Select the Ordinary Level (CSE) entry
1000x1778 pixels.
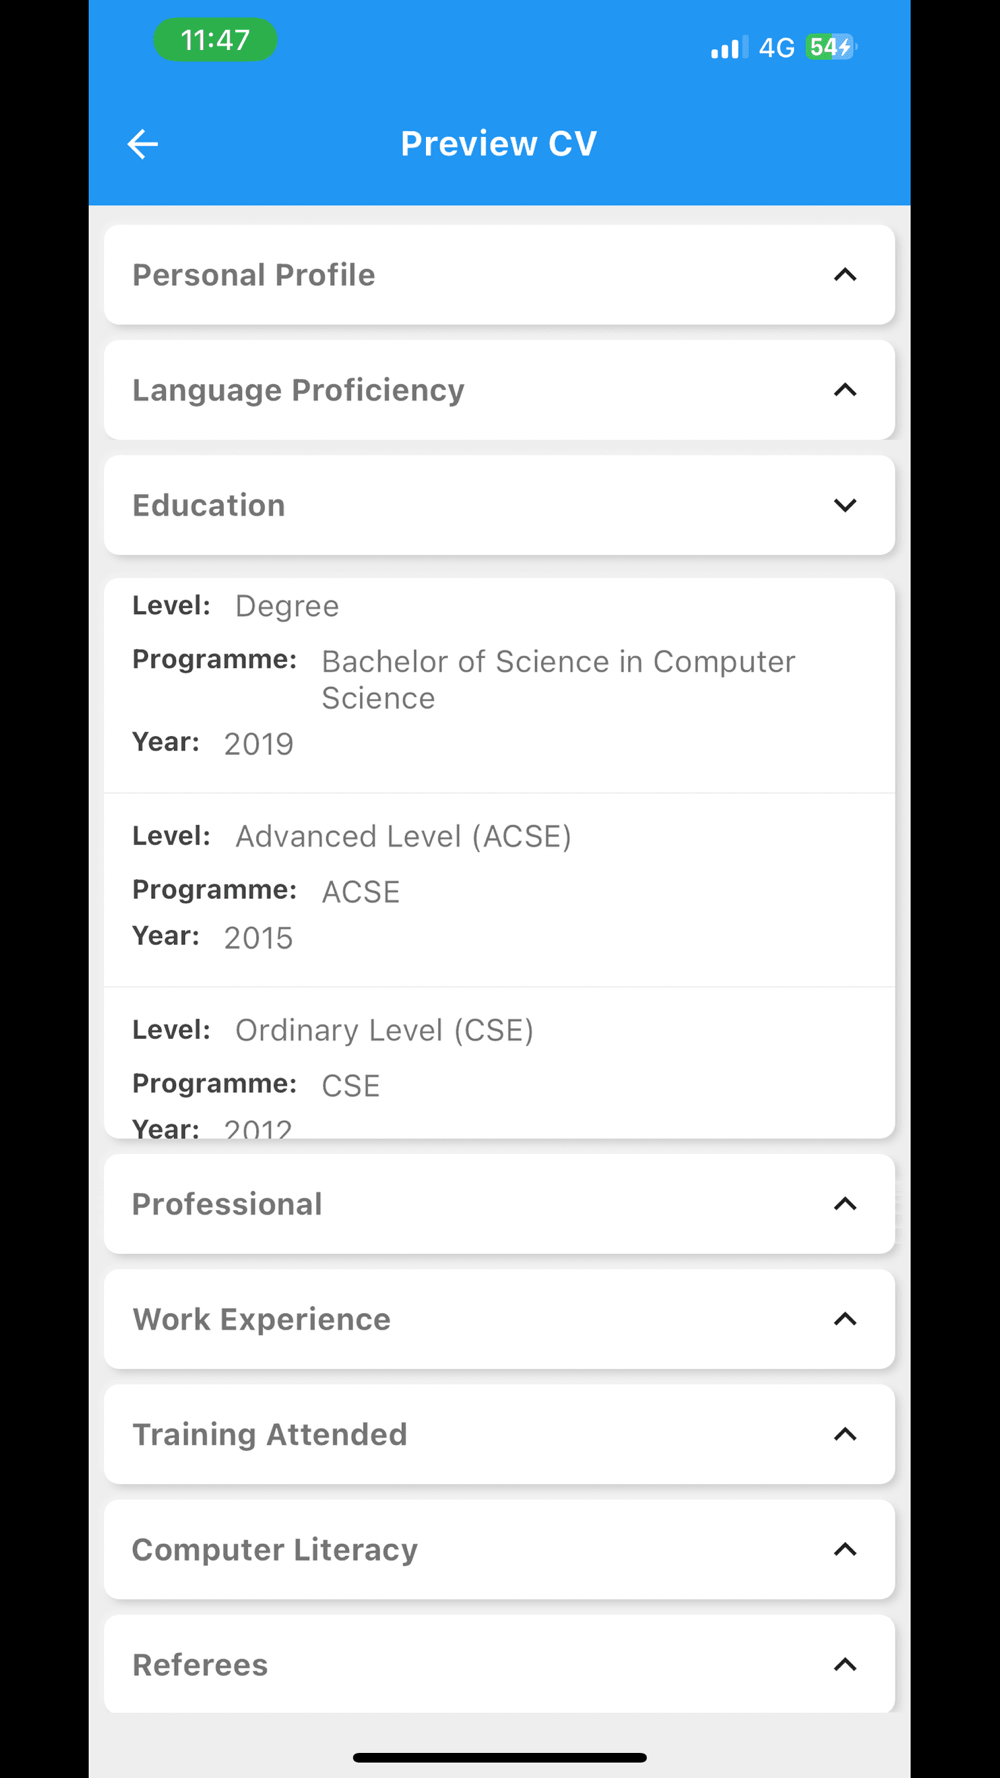coord(499,1063)
